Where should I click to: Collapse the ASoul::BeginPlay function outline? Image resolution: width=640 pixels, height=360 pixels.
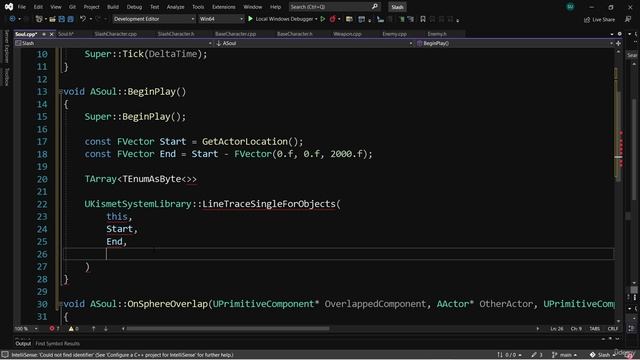(60, 92)
